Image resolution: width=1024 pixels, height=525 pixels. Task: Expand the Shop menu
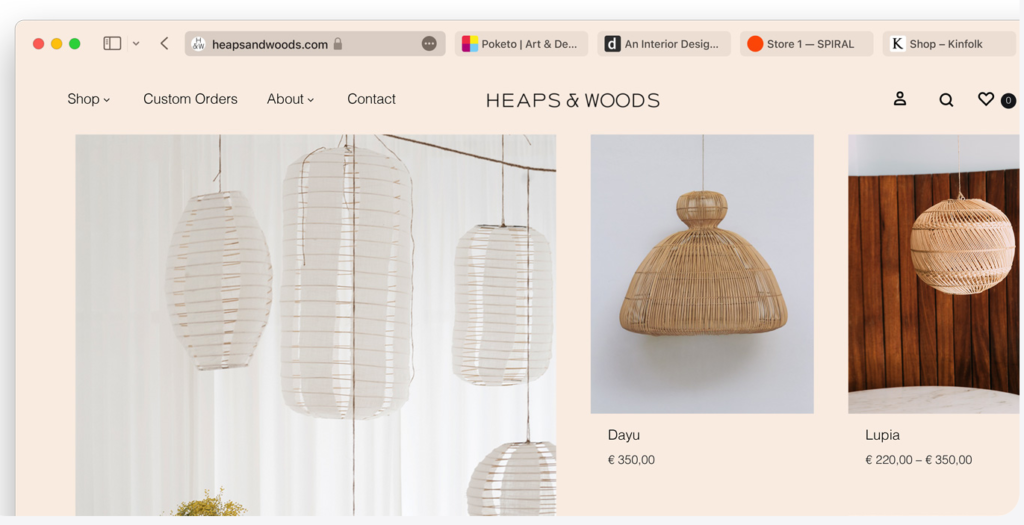[89, 99]
